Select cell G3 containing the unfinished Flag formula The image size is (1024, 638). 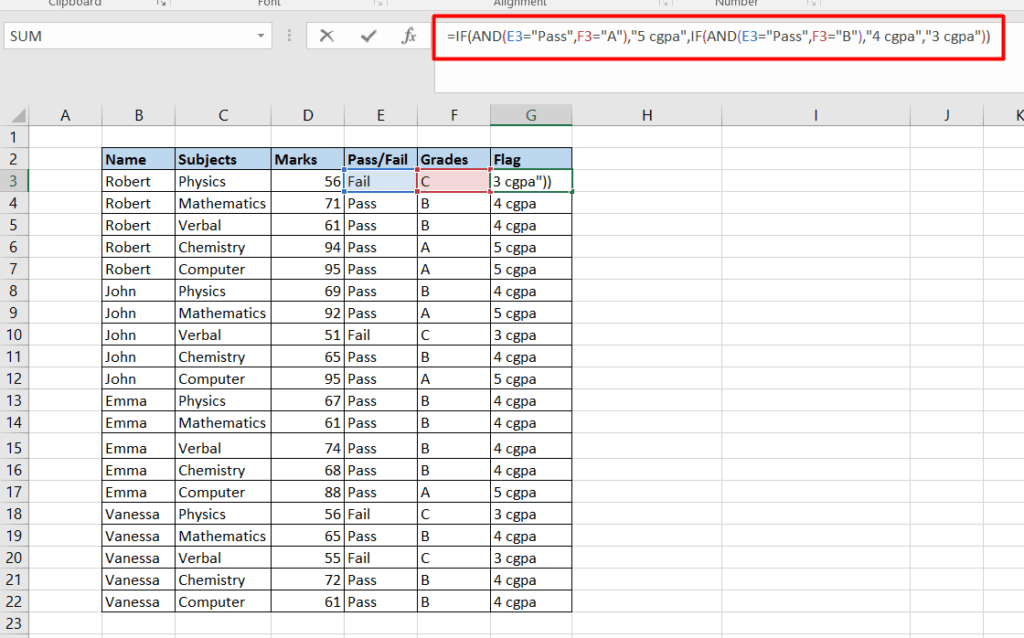530,180
